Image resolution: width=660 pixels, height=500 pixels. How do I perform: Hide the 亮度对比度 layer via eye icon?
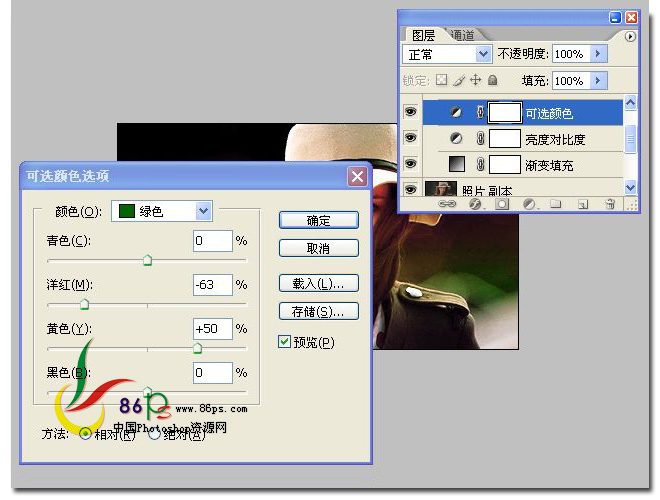pyautogui.click(x=410, y=138)
